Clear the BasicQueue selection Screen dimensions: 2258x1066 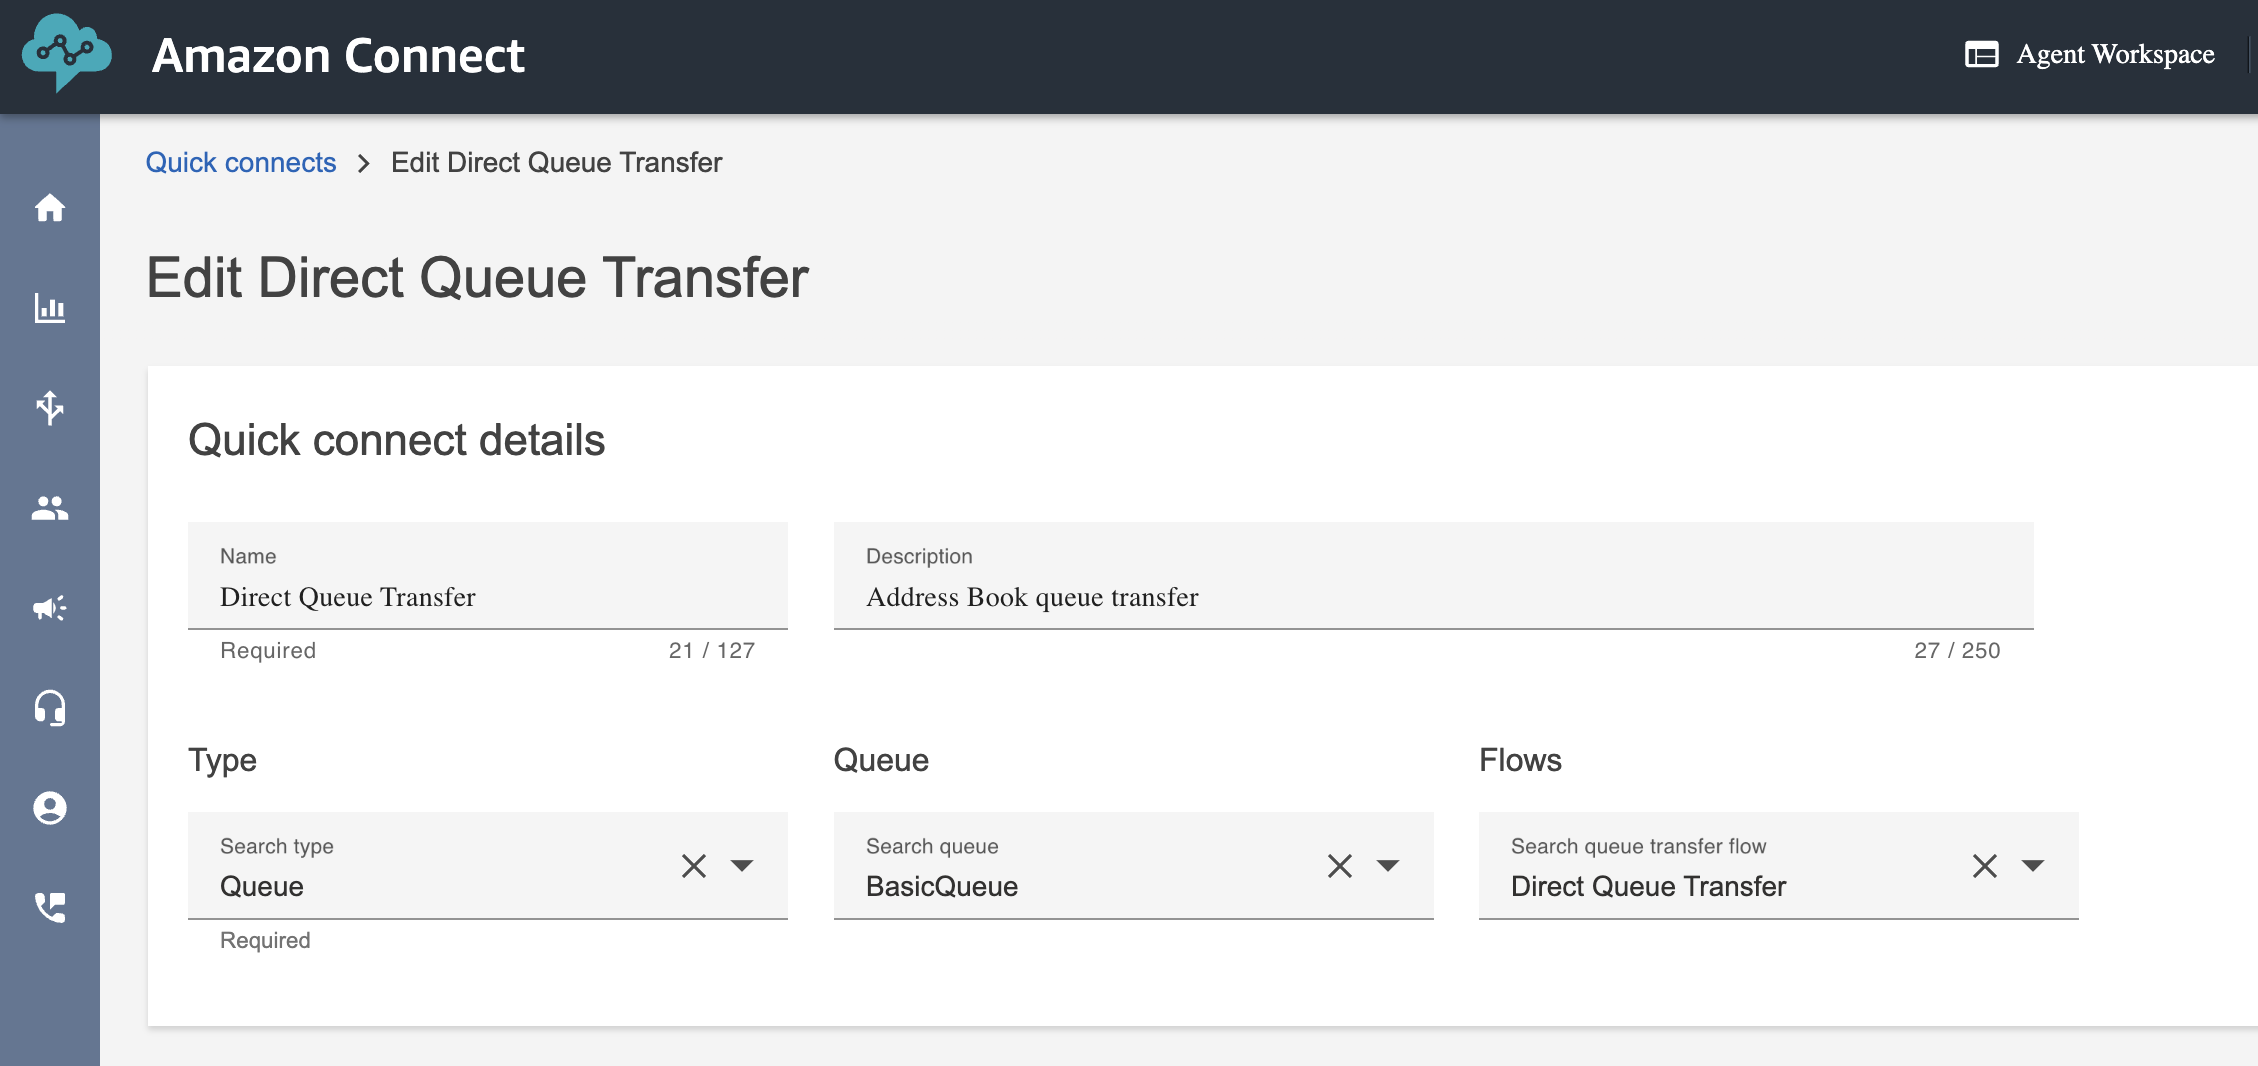[1340, 866]
